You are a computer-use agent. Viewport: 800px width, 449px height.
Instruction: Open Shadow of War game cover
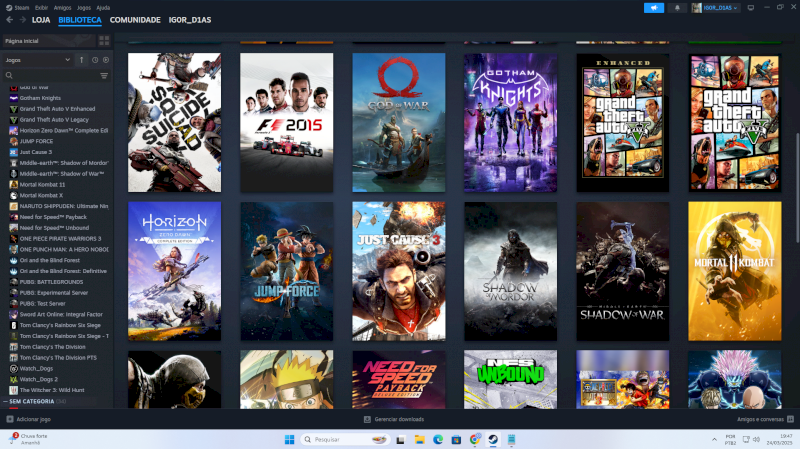point(622,271)
